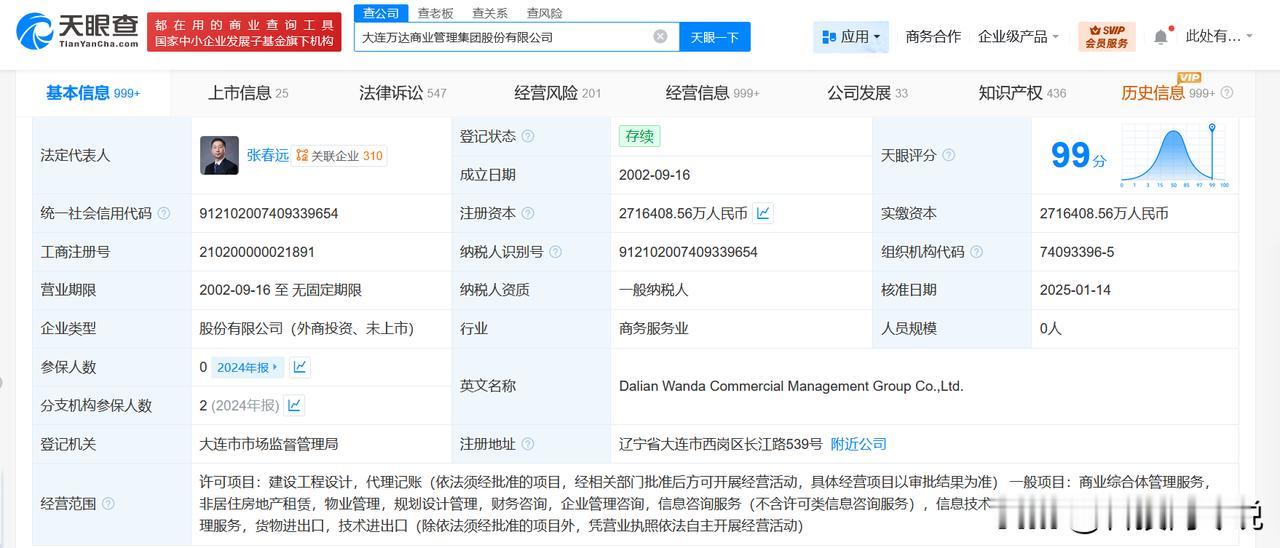Click the 纳税人资质 value 一般纳税人

[x=654, y=290]
